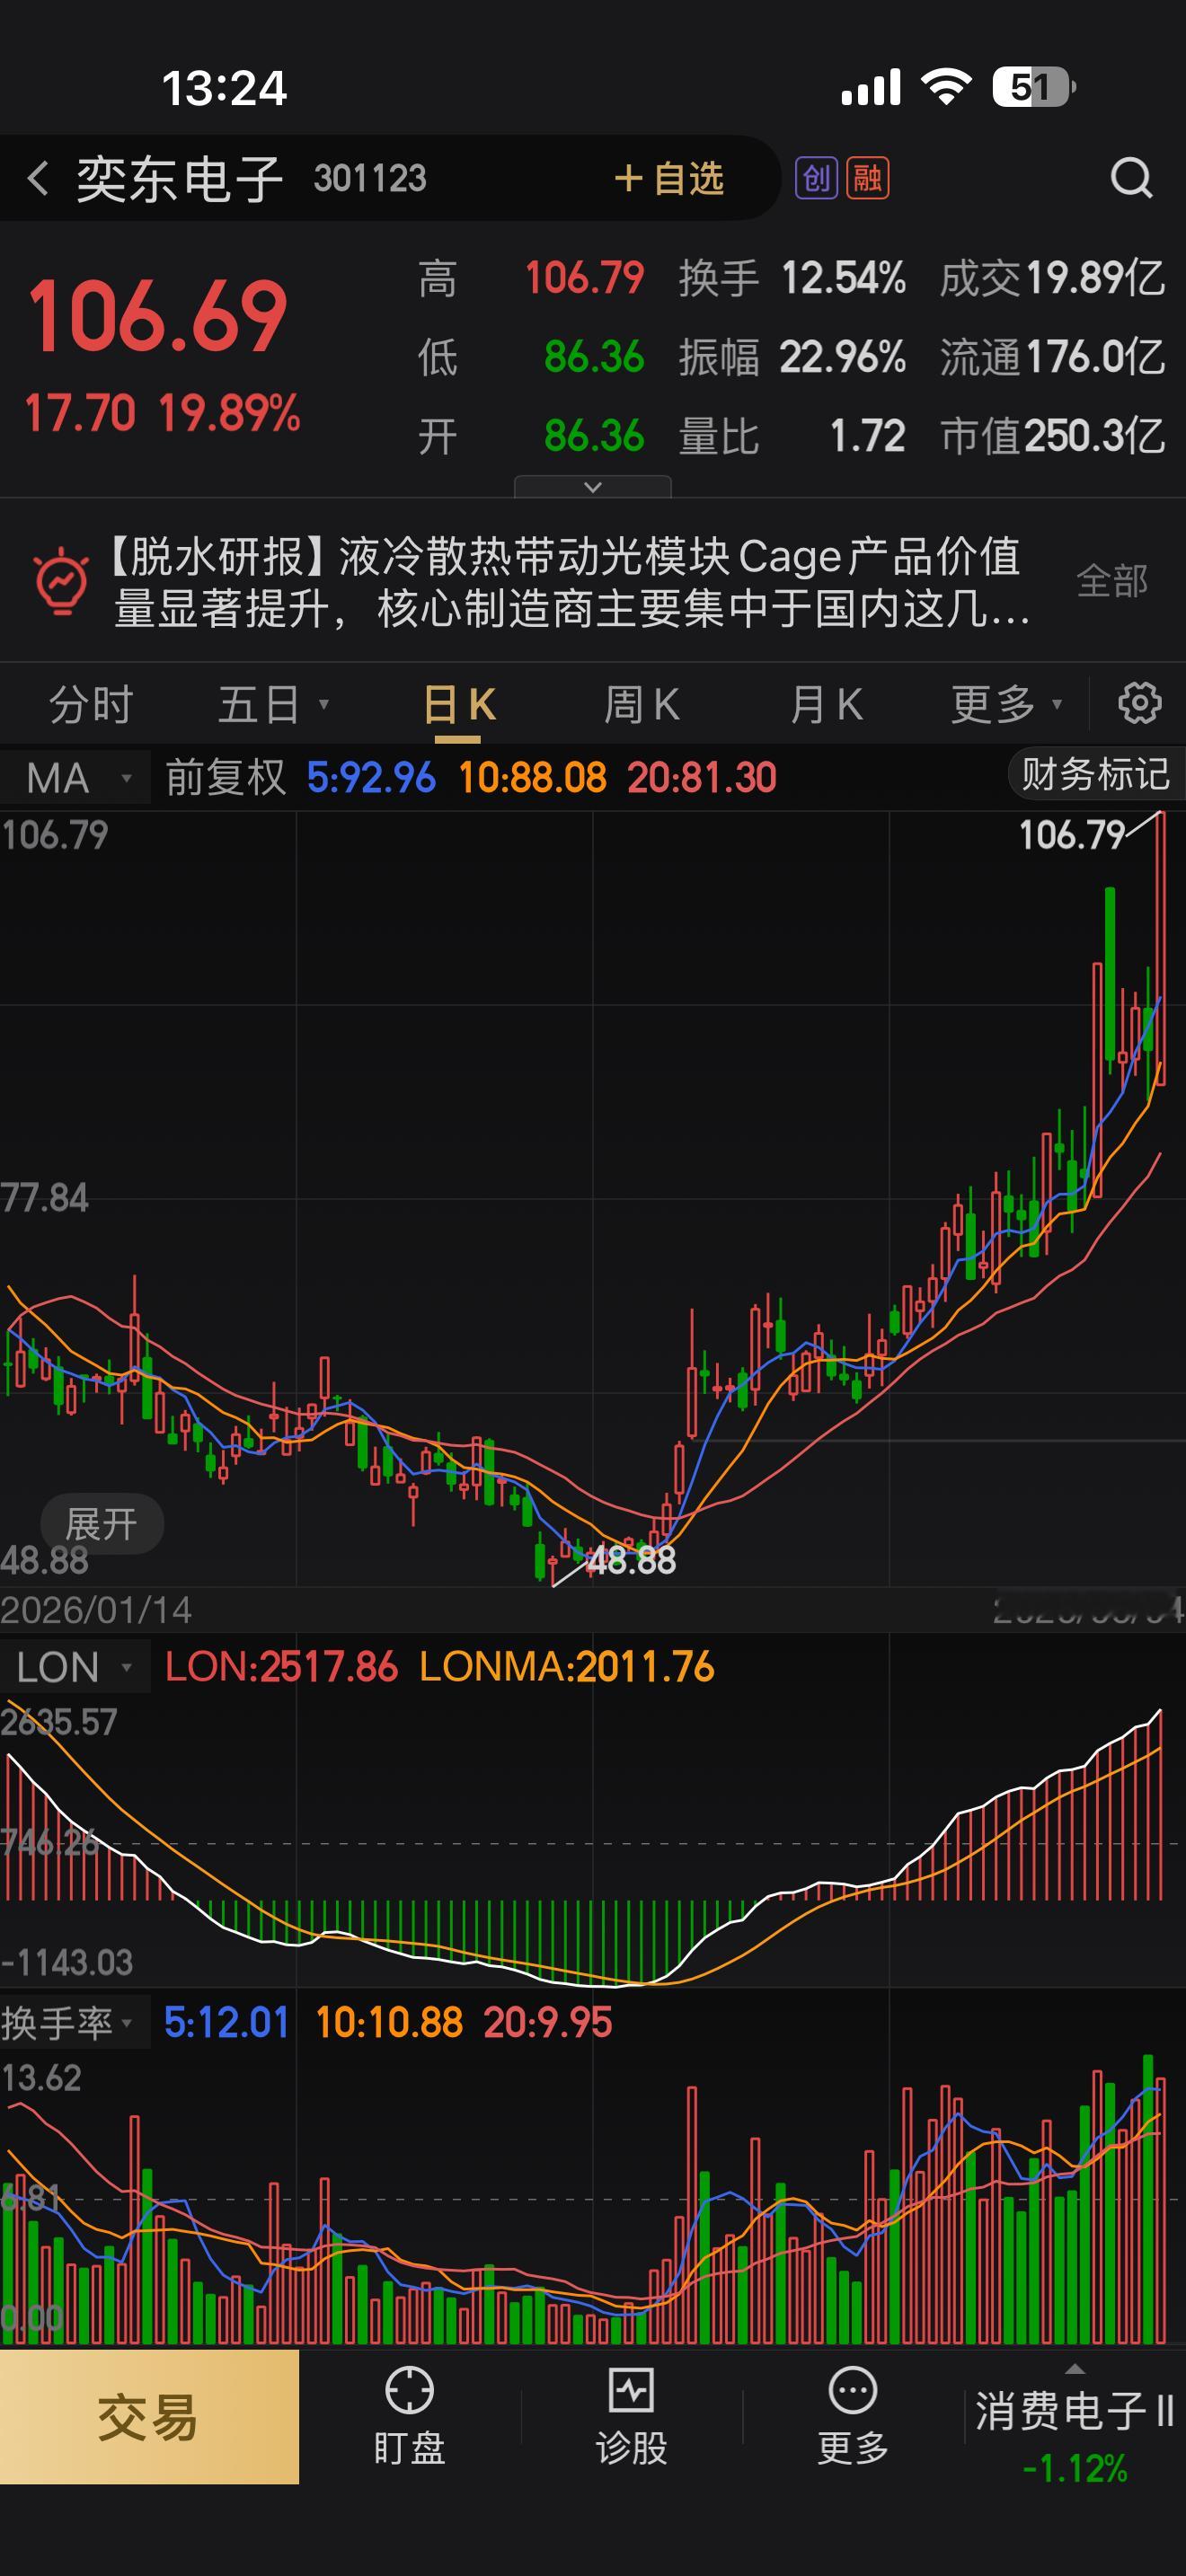Tap the 交易 trade button
Screen dimensions: 1186x2576
pyautogui.click(x=149, y=2417)
